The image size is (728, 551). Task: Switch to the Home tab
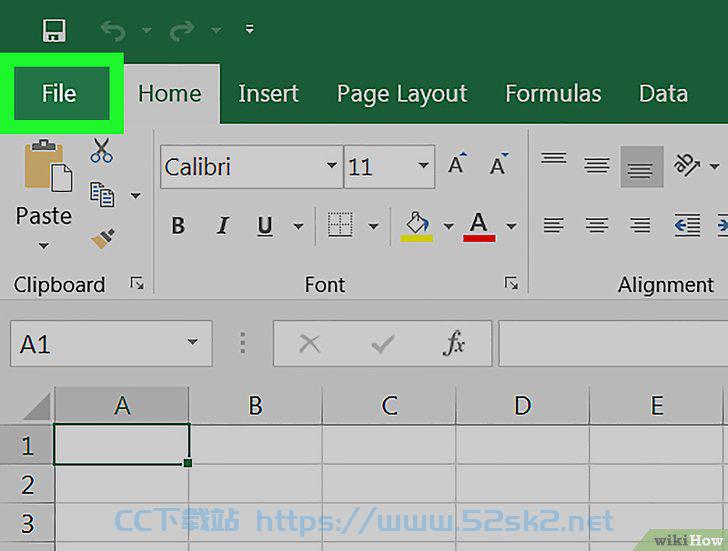[x=170, y=93]
